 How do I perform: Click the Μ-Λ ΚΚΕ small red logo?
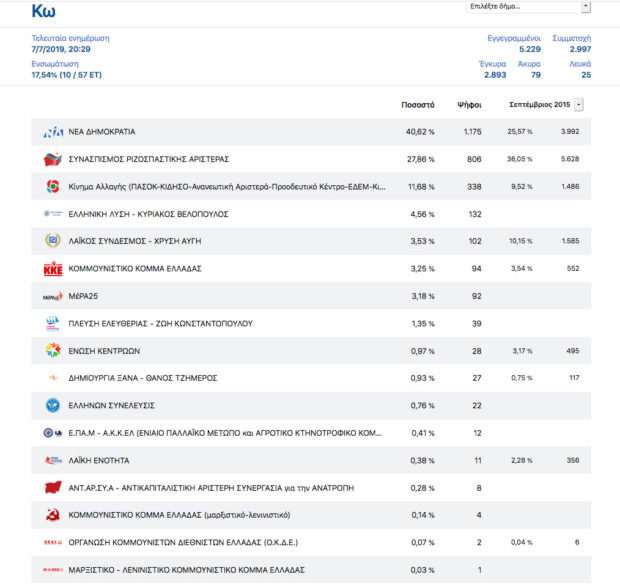[53, 570]
